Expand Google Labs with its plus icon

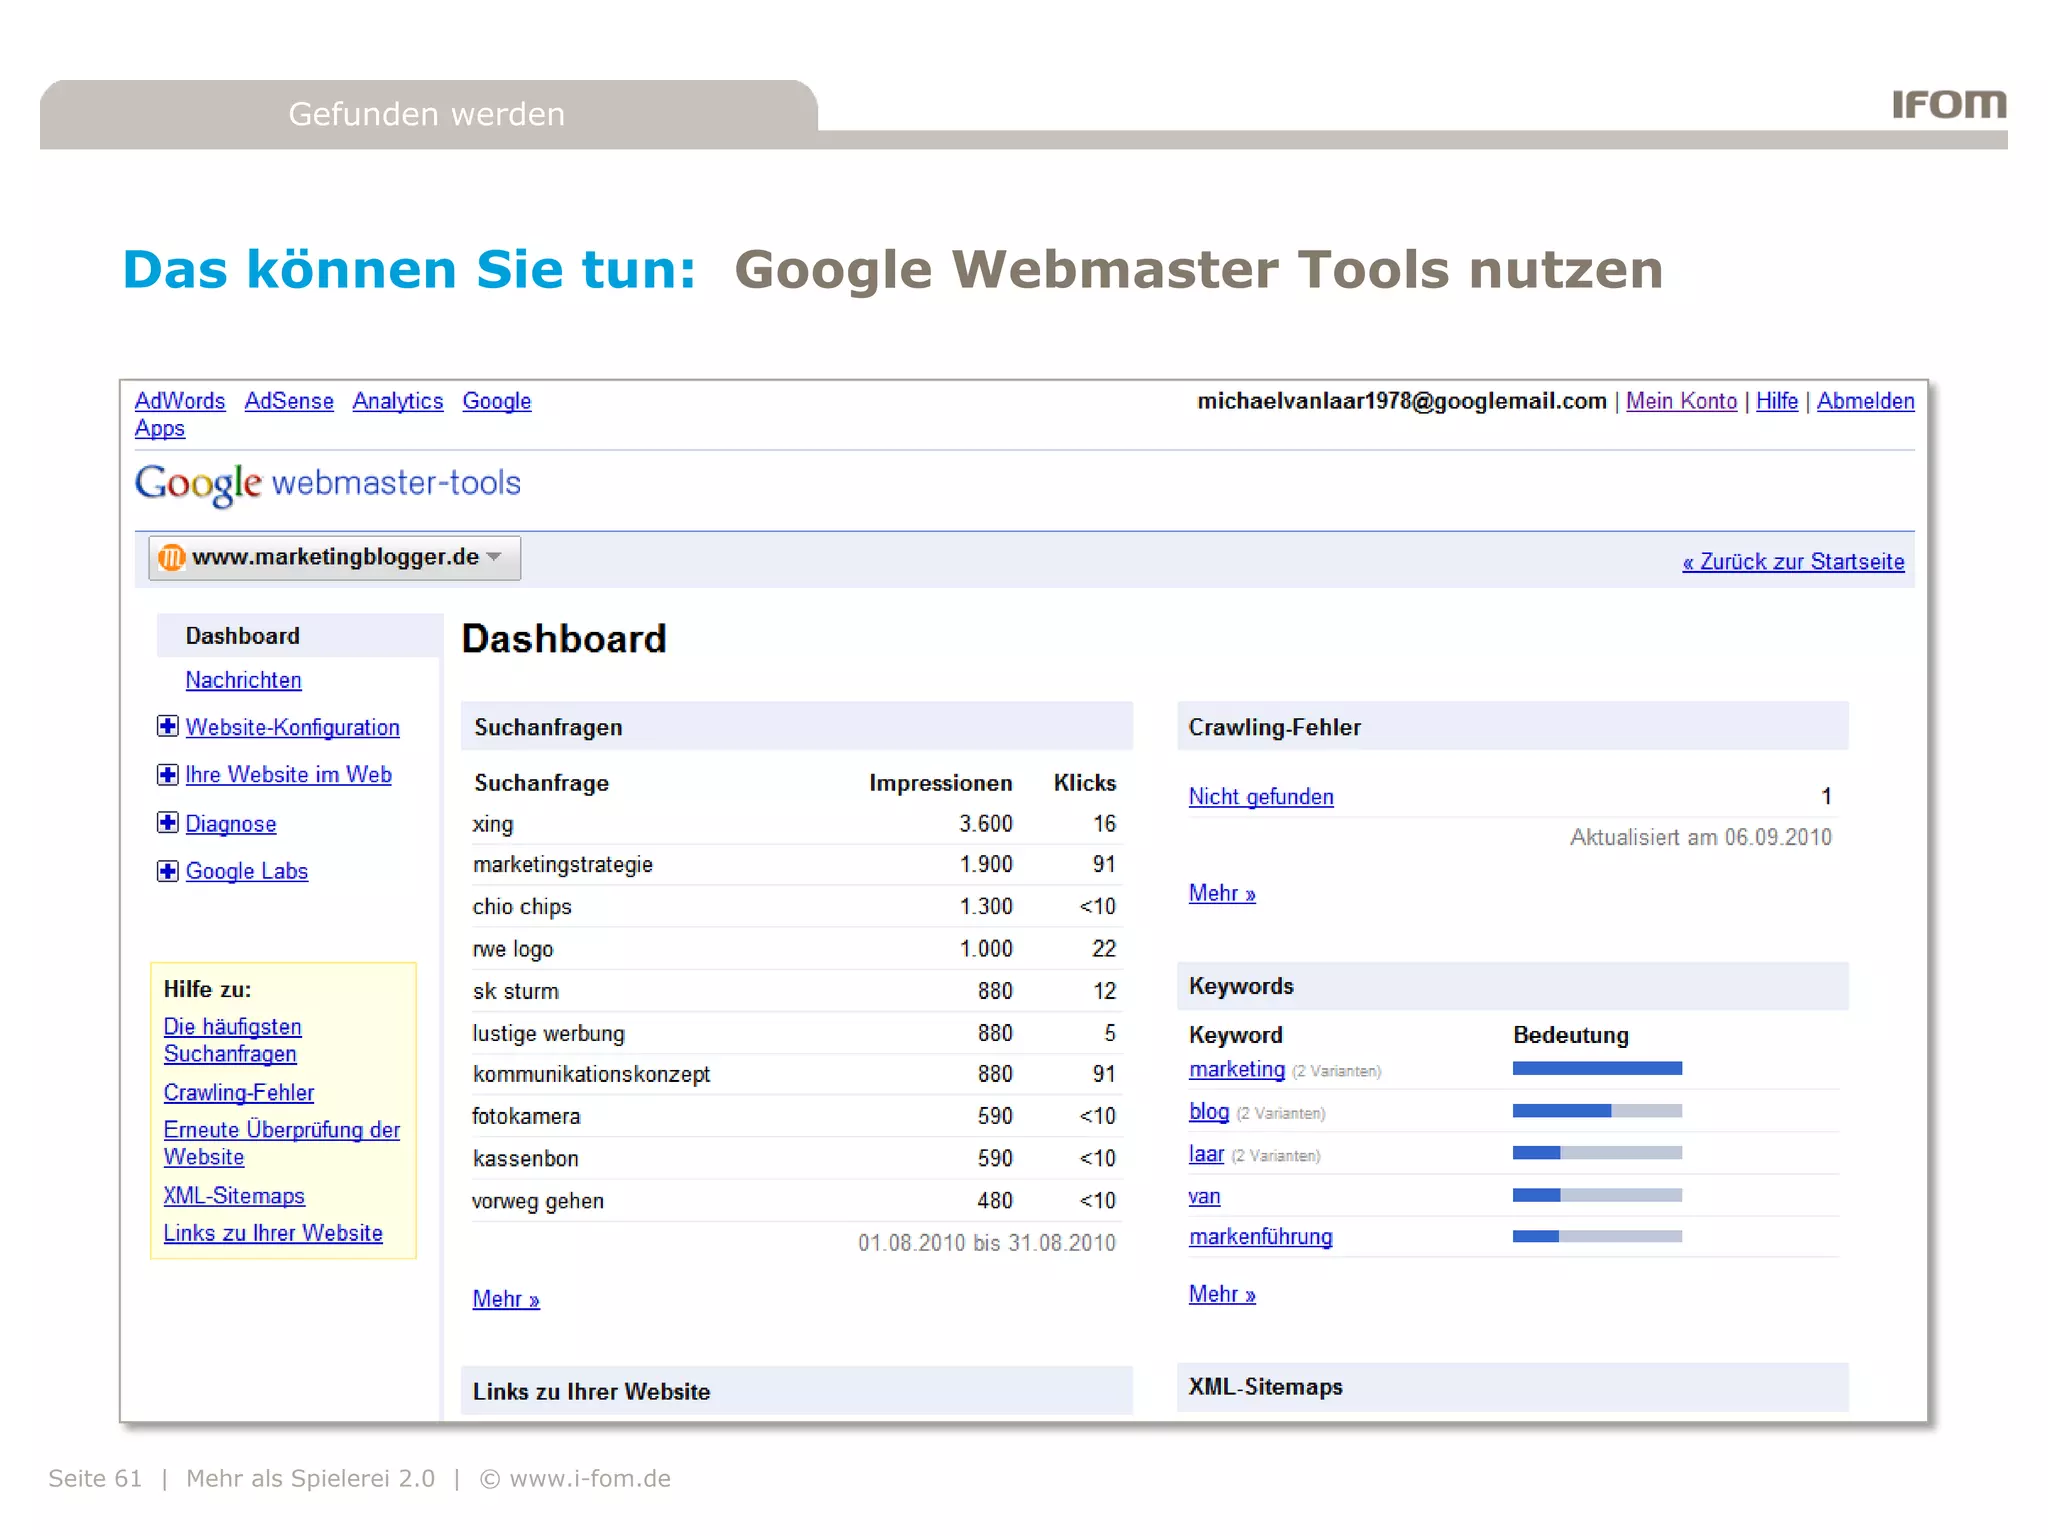(x=168, y=871)
